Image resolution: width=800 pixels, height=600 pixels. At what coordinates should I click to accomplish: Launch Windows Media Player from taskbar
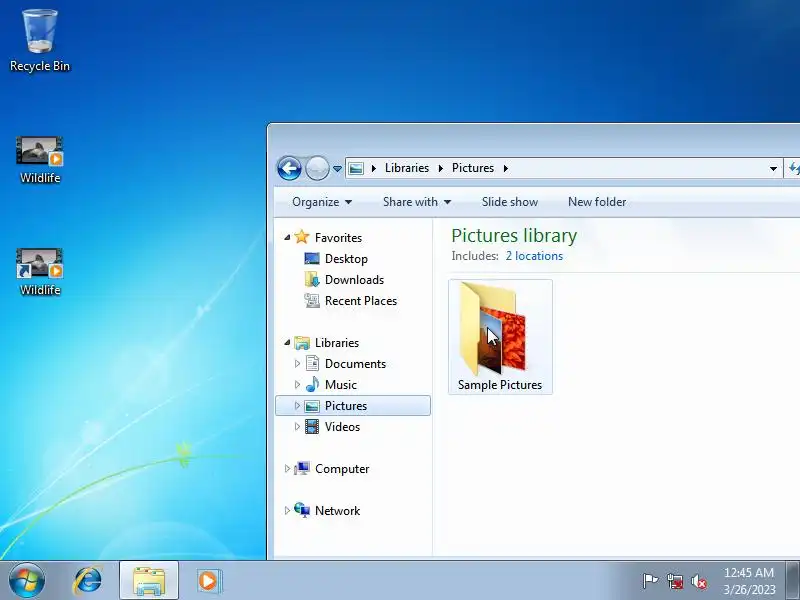click(209, 581)
